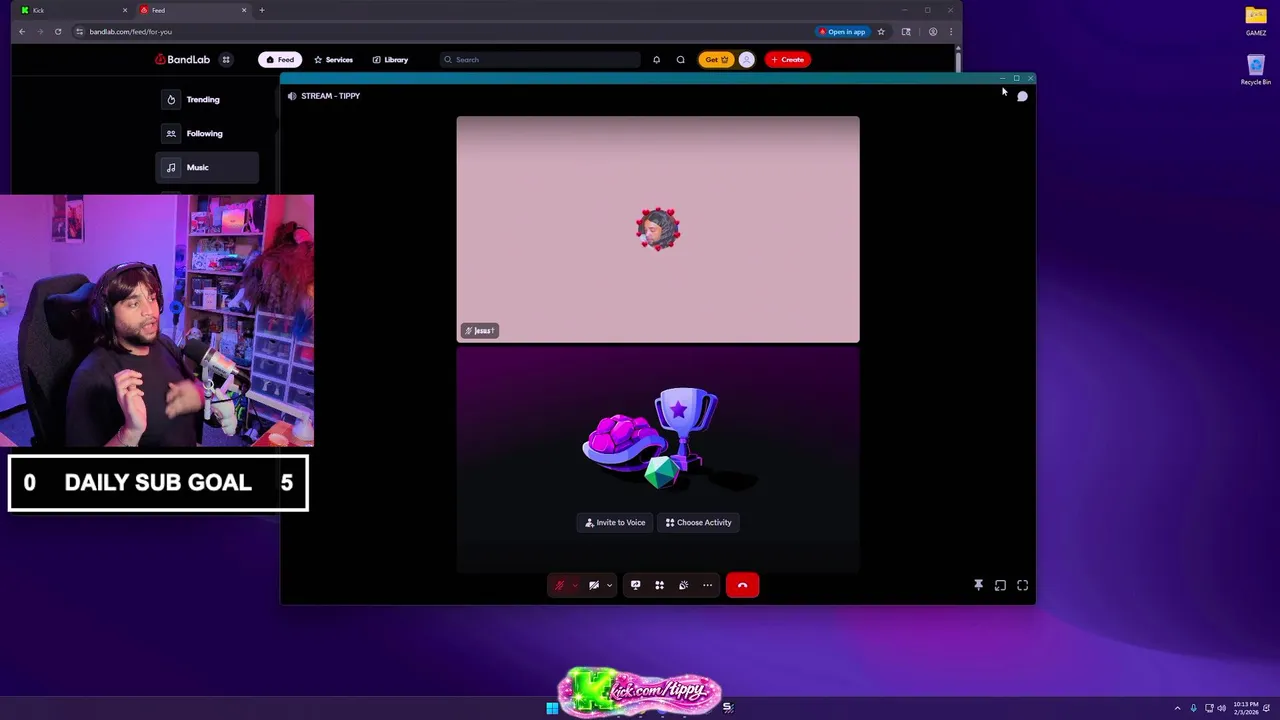Viewport: 1280px width, 720px height.
Task: Switch to the Feed tab in BandLab
Action: coord(280,59)
